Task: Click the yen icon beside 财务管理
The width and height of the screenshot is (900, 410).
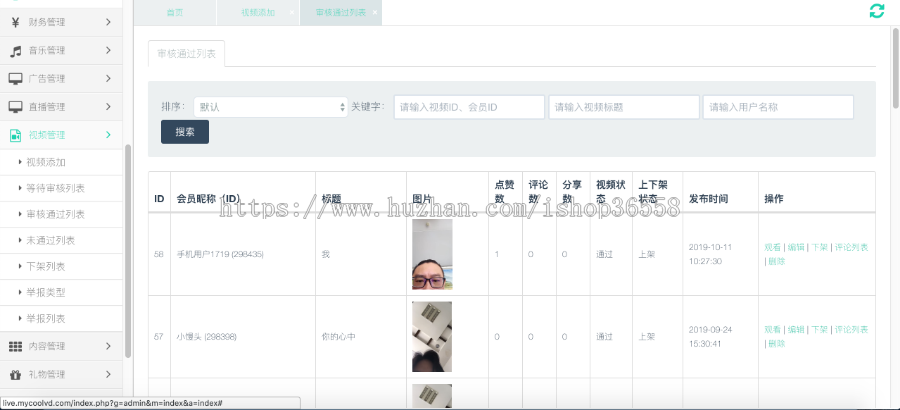Action: [15, 22]
